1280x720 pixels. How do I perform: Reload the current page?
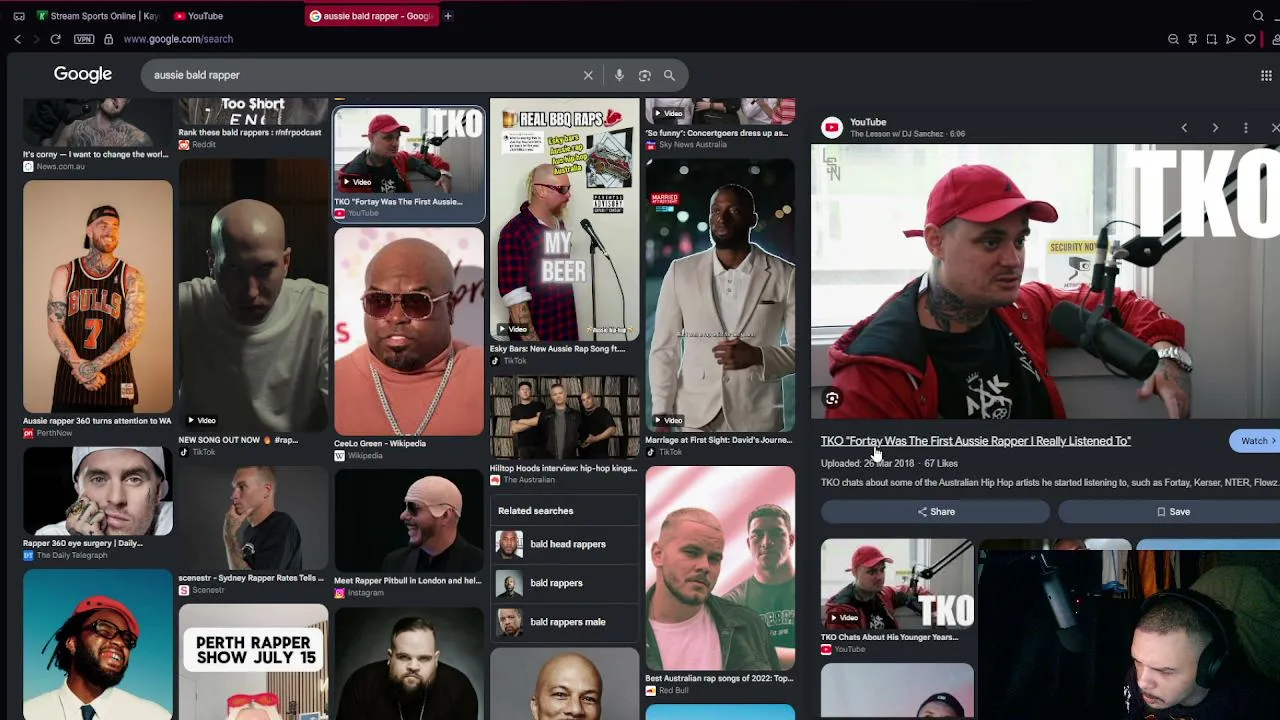click(x=56, y=39)
